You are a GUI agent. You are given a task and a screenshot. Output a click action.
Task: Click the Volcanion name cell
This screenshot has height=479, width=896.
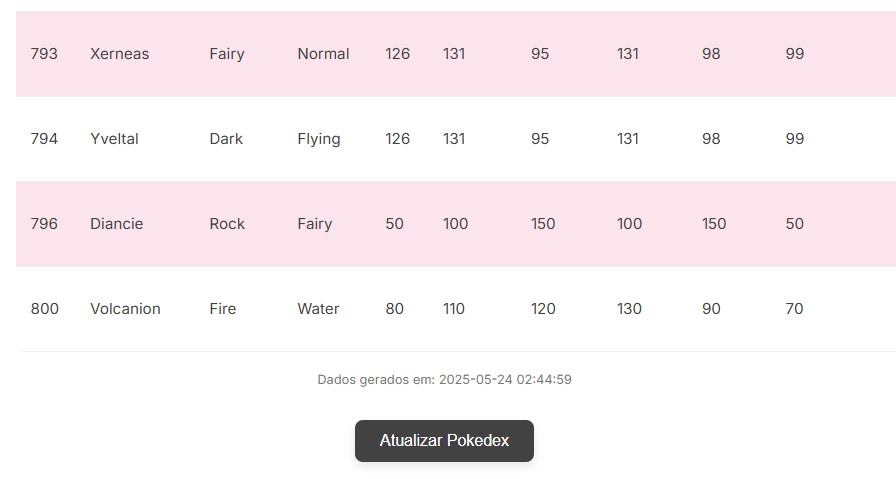[125, 309]
